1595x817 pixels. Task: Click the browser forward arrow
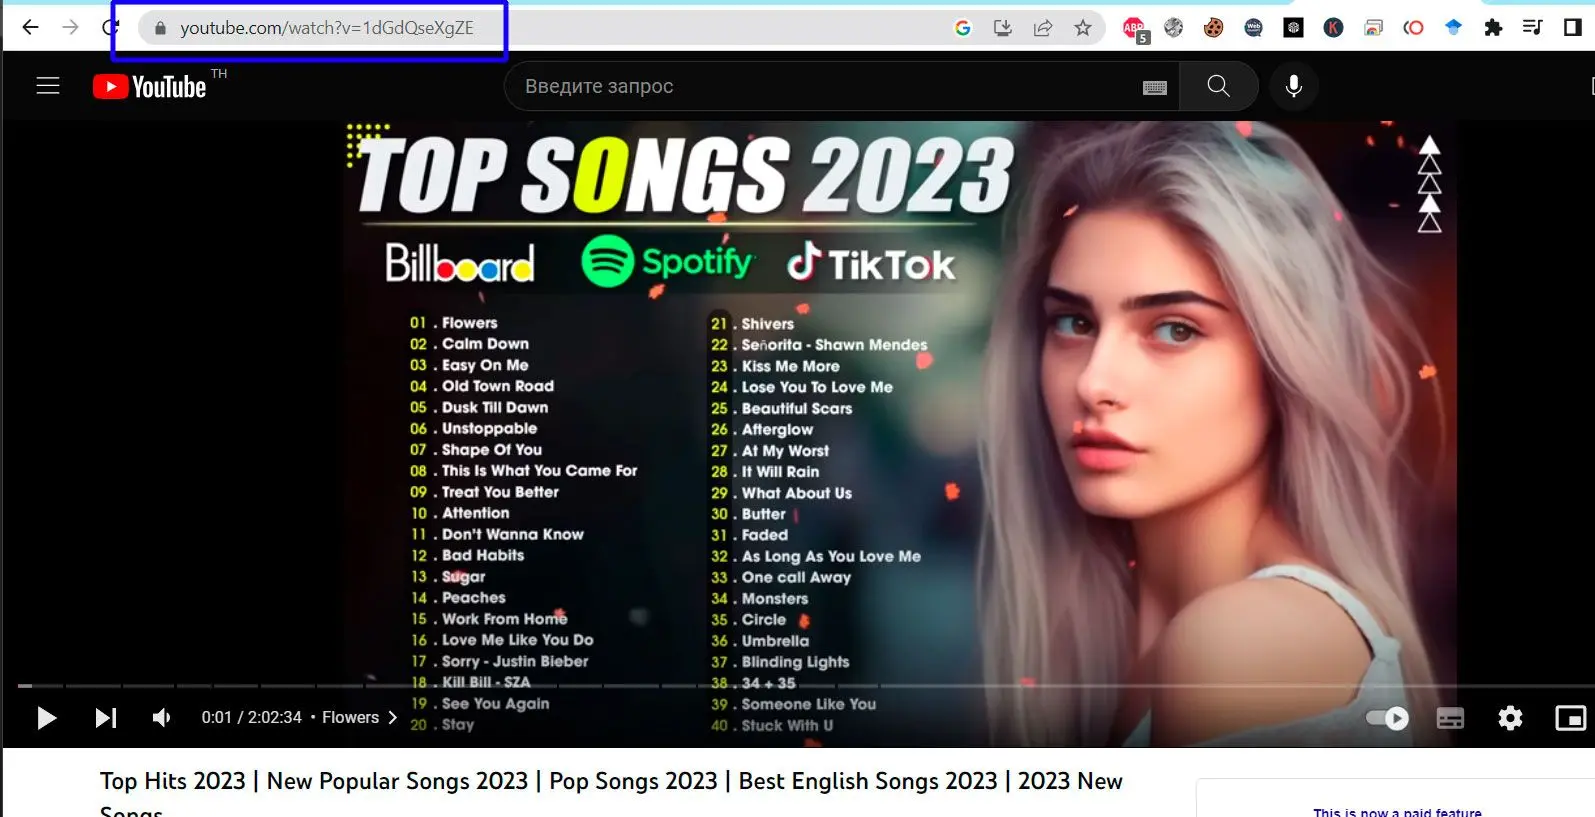(70, 27)
